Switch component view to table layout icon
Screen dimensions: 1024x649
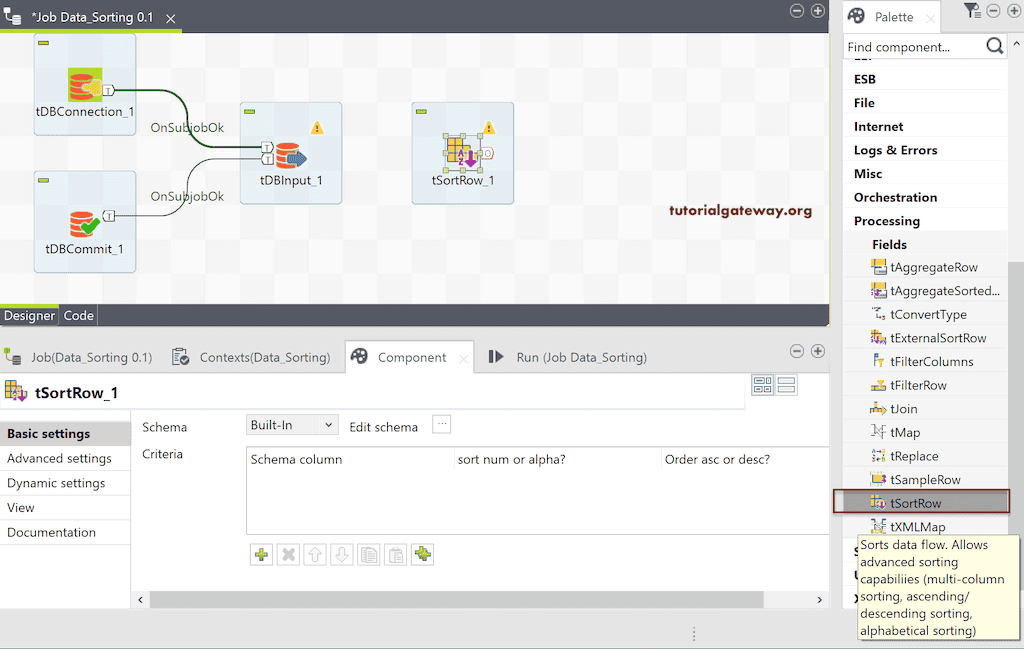point(762,385)
